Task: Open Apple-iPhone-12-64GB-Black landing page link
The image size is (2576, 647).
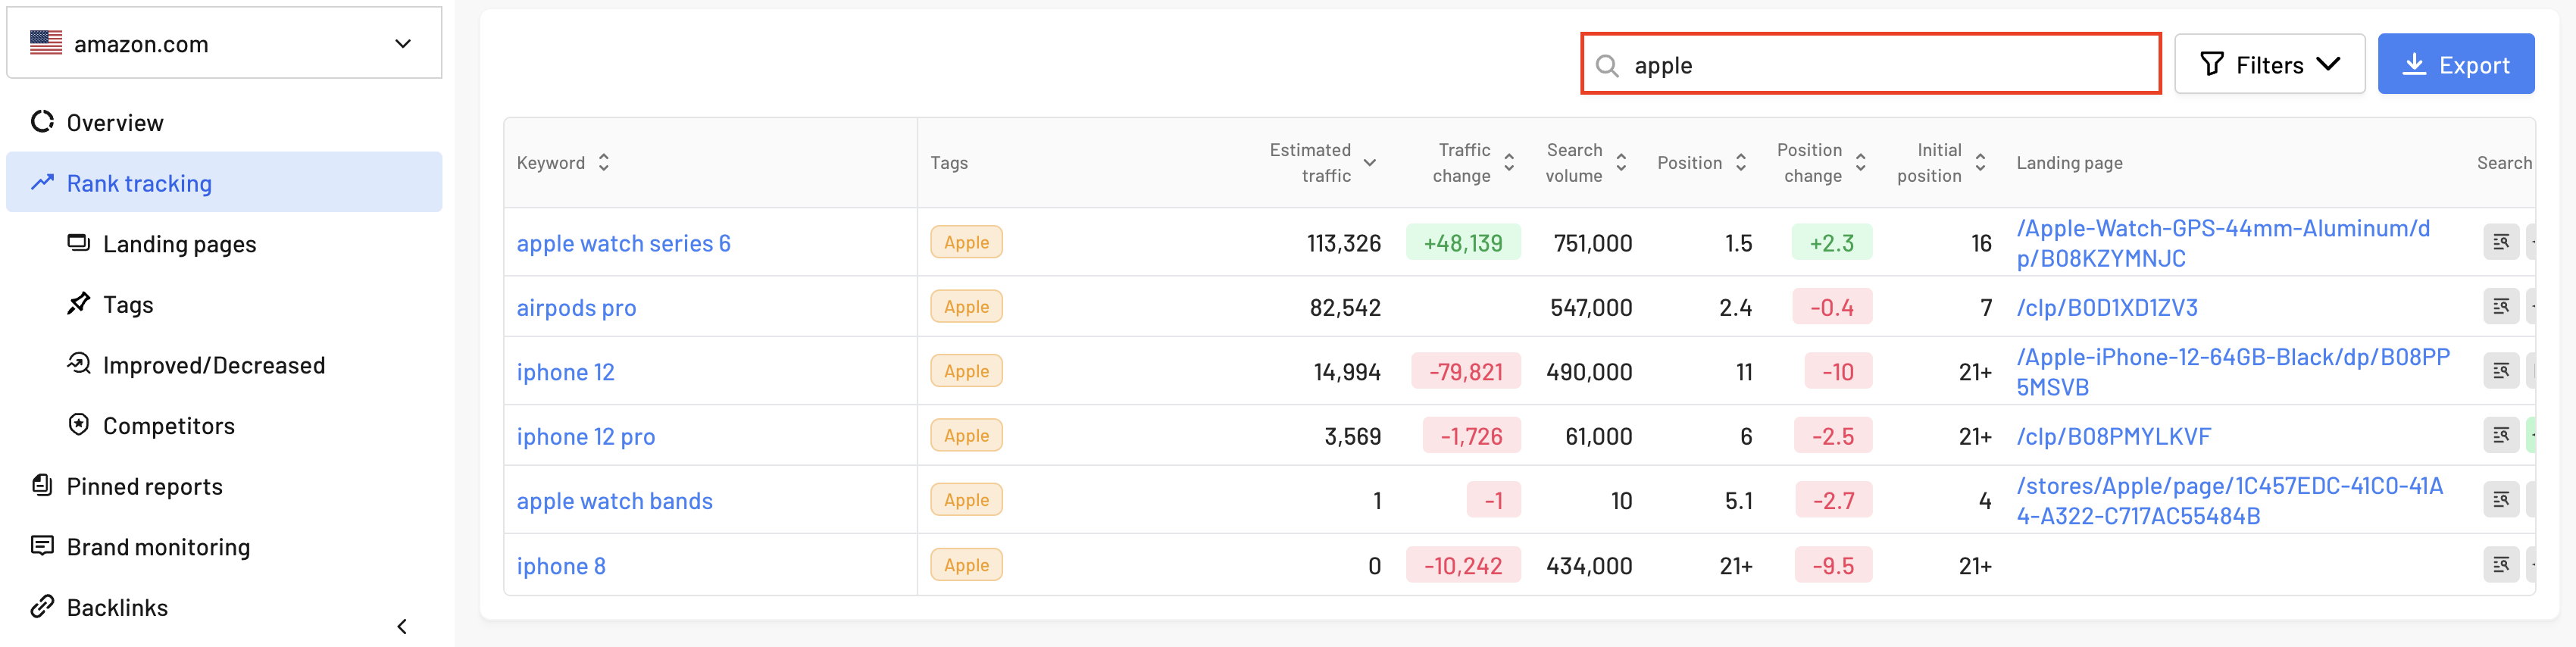Action: click(2233, 372)
